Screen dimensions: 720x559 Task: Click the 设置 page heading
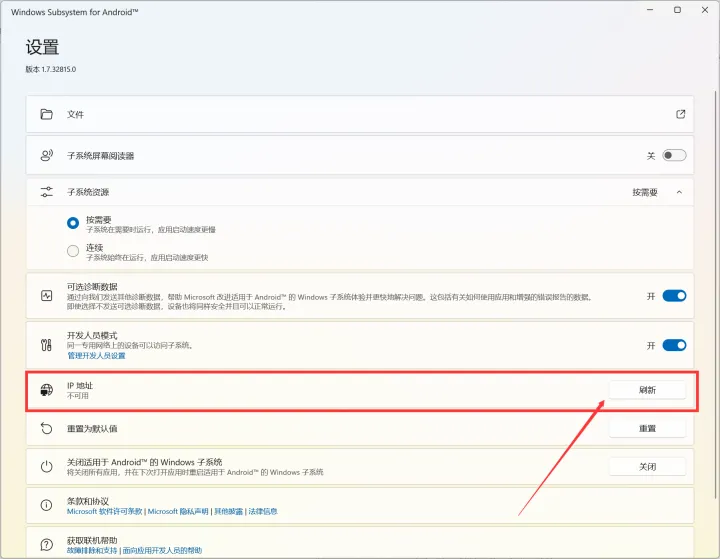click(x=42, y=47)
